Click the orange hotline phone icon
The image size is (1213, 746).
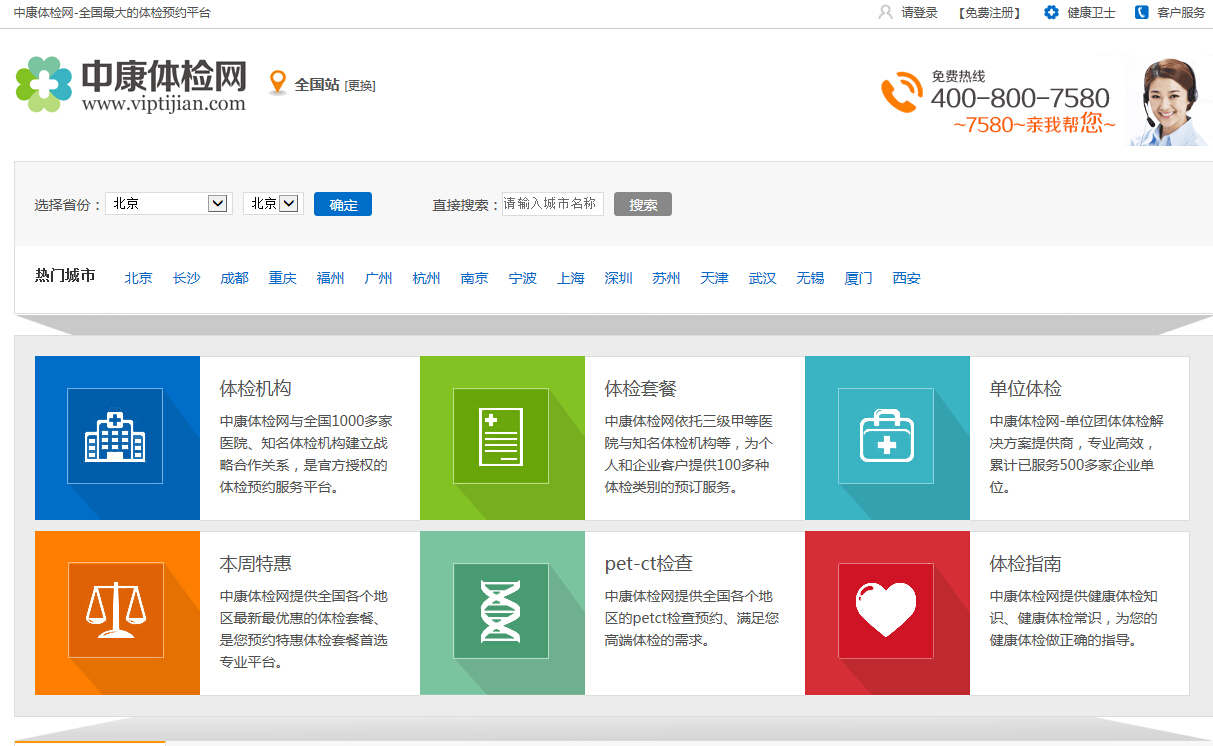[x=902, y=92]
